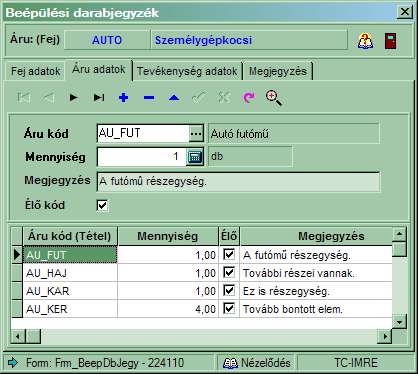Switch to Fej adatok tab

[35, 71]
